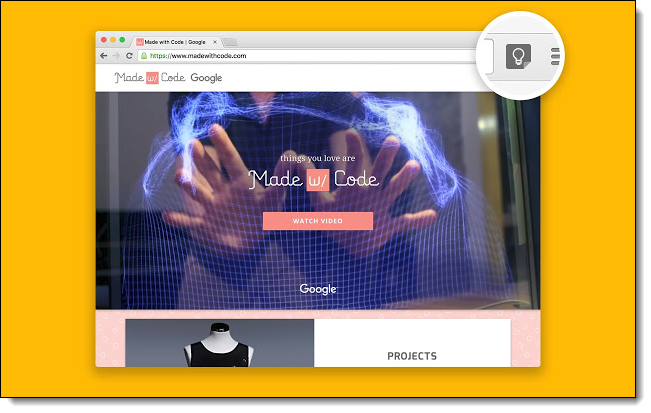Click the Google logo in the page header
The image size is (651, 413).
tap(206, 78)
